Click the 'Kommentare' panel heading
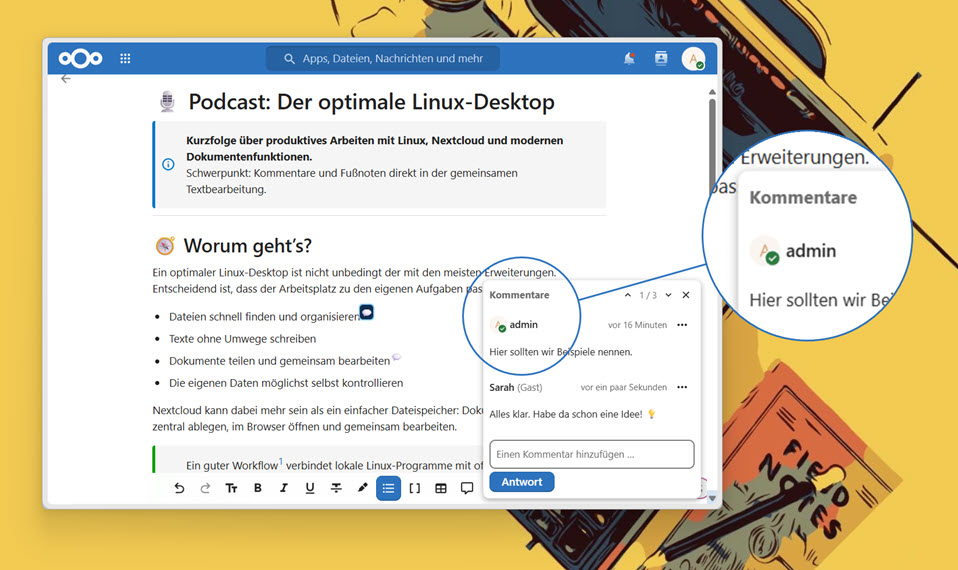 point(519,295)
